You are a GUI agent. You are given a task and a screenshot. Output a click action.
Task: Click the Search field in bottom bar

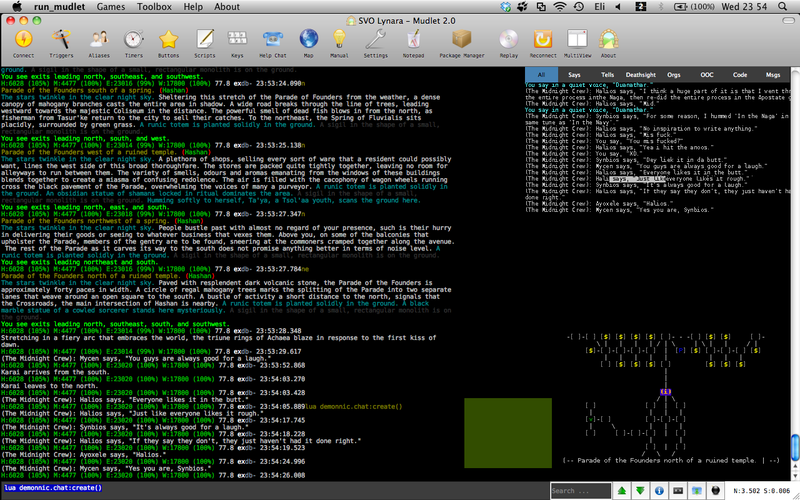click(x=581, y=491)
